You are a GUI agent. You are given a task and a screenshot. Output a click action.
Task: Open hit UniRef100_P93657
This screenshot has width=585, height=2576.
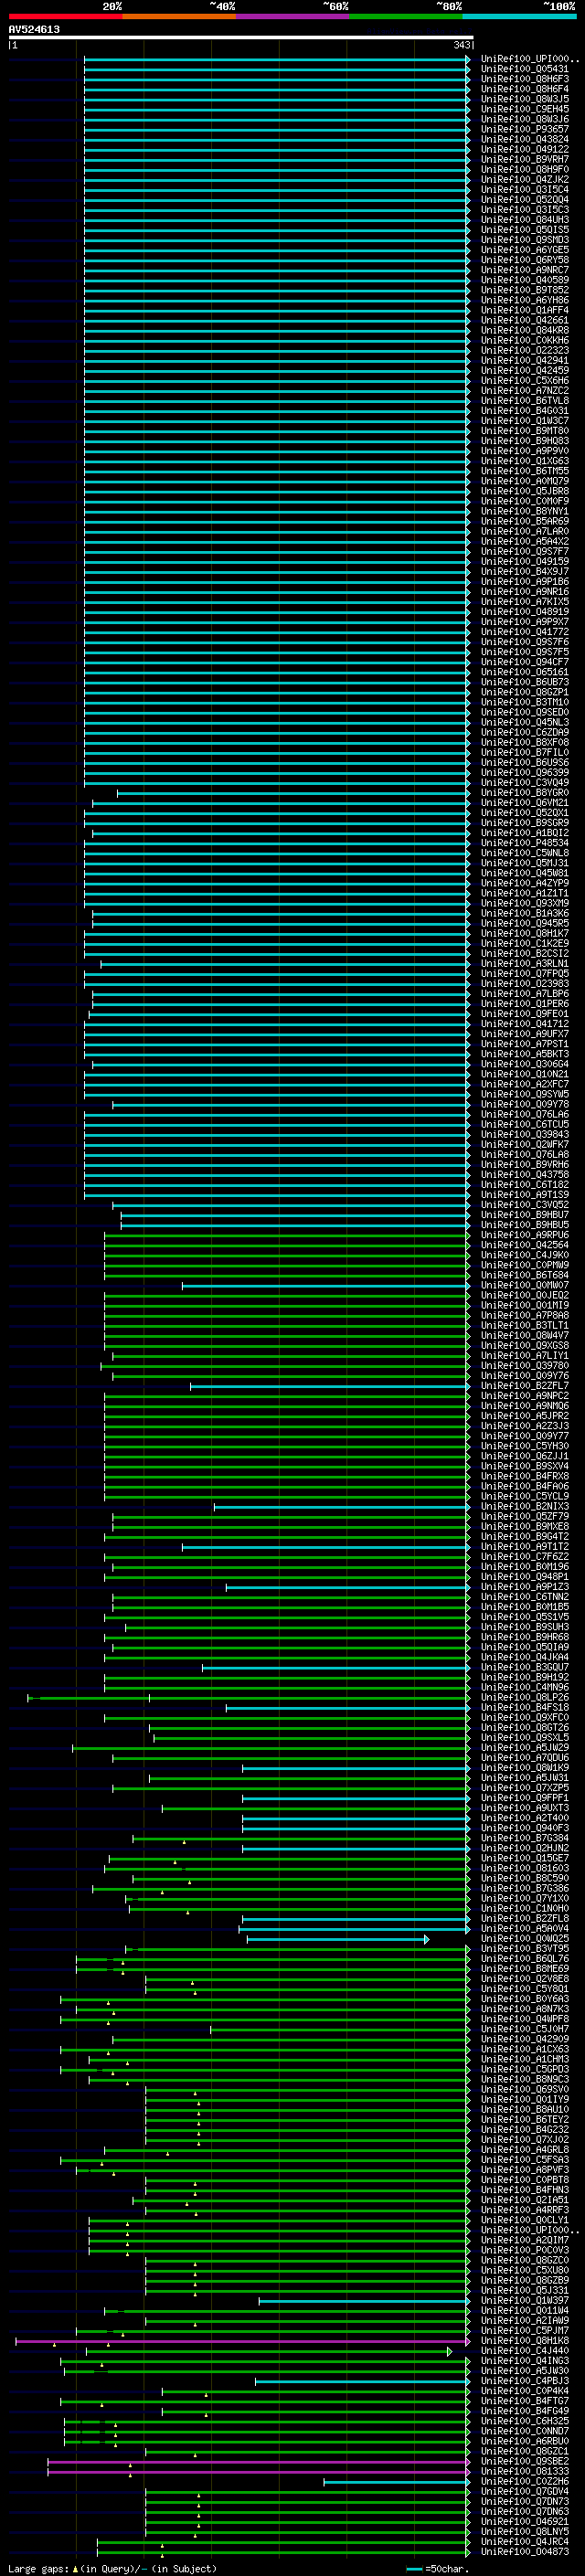[524, 129]
